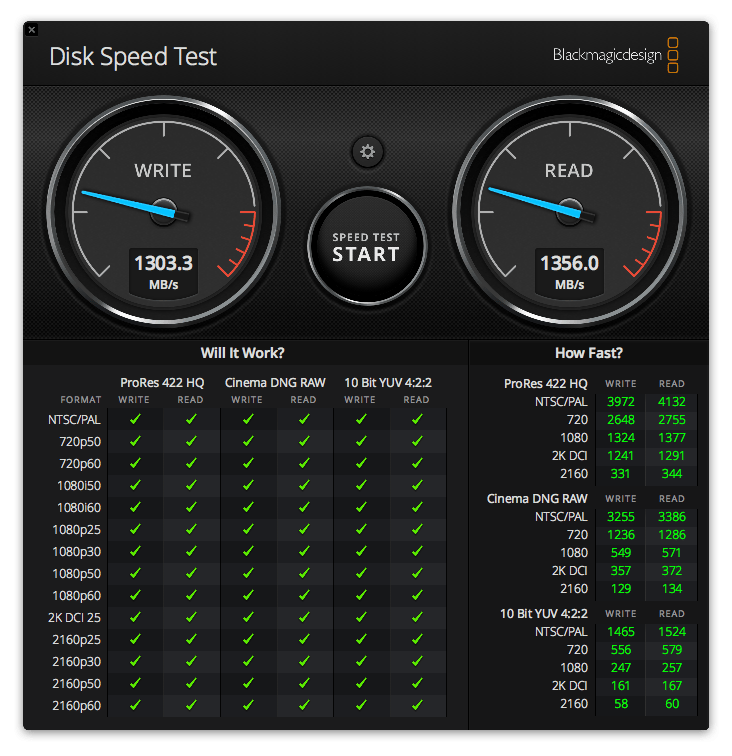Click ProRes 422 HQ read checkmark for 720p50
This screenshot has width=732, height=756.
[x=191, y=441]
